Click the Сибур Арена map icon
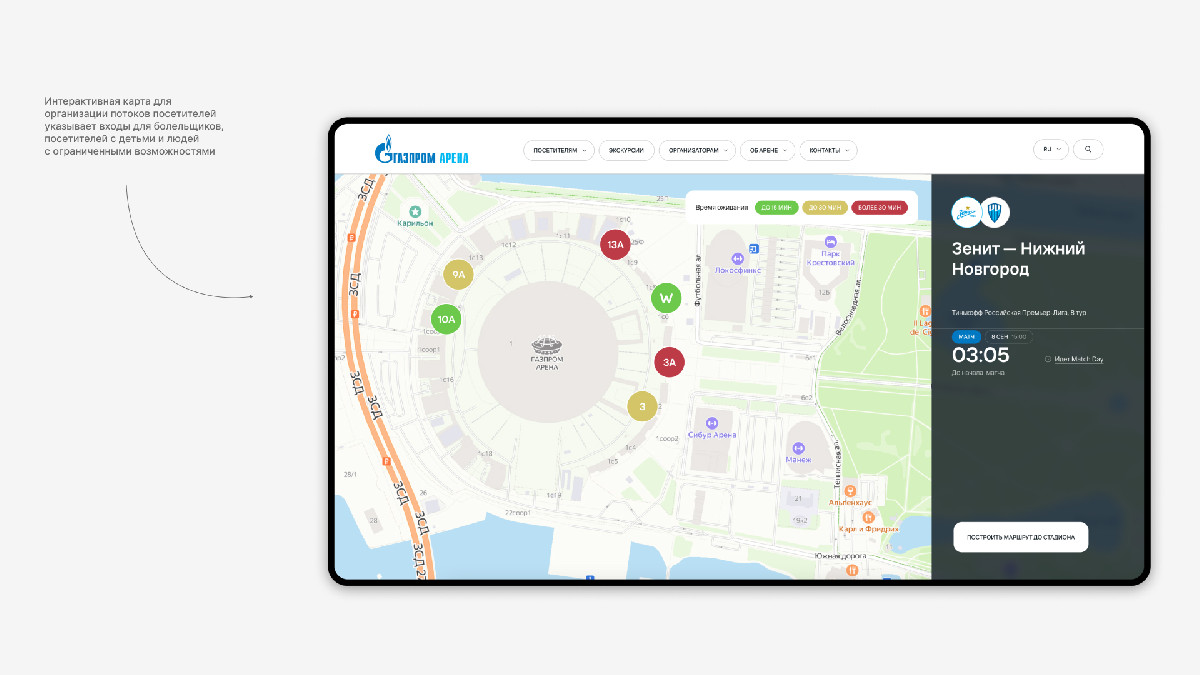The image size is (1200, 675). 712,423
